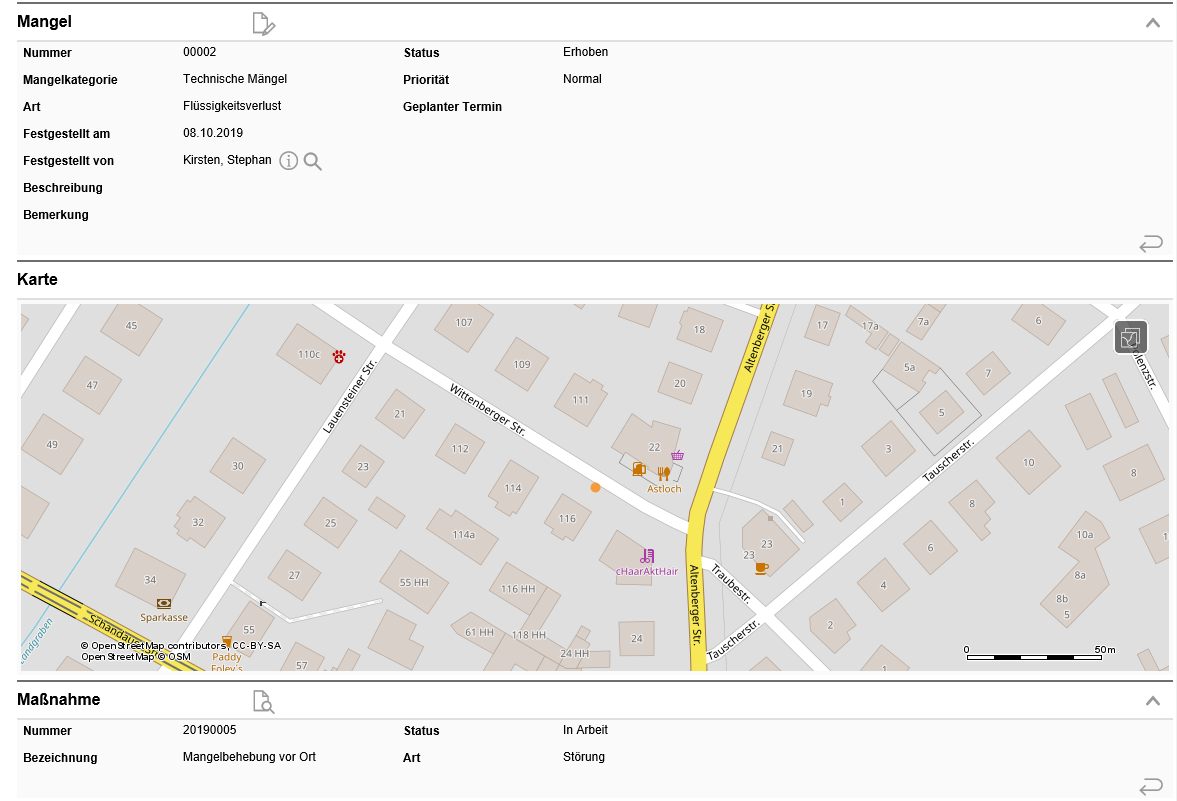Click magnifier icon next to Kirsten, Stephan
The image size is (1177, 801).
pos(313,161)
